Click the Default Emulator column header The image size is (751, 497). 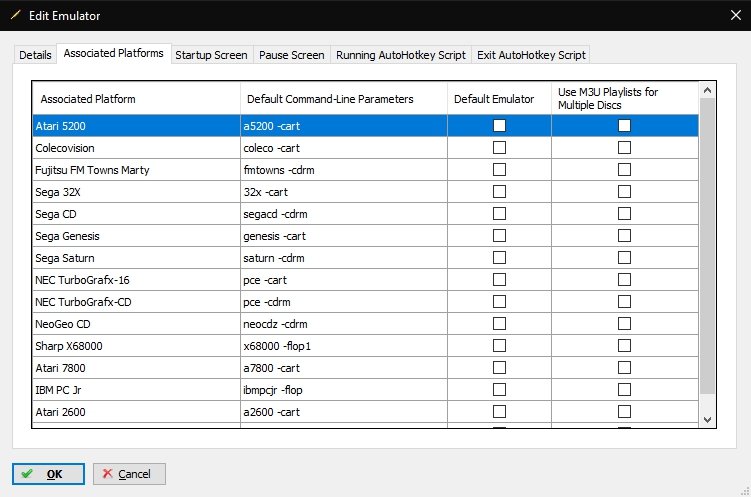(x=499, y=99)
